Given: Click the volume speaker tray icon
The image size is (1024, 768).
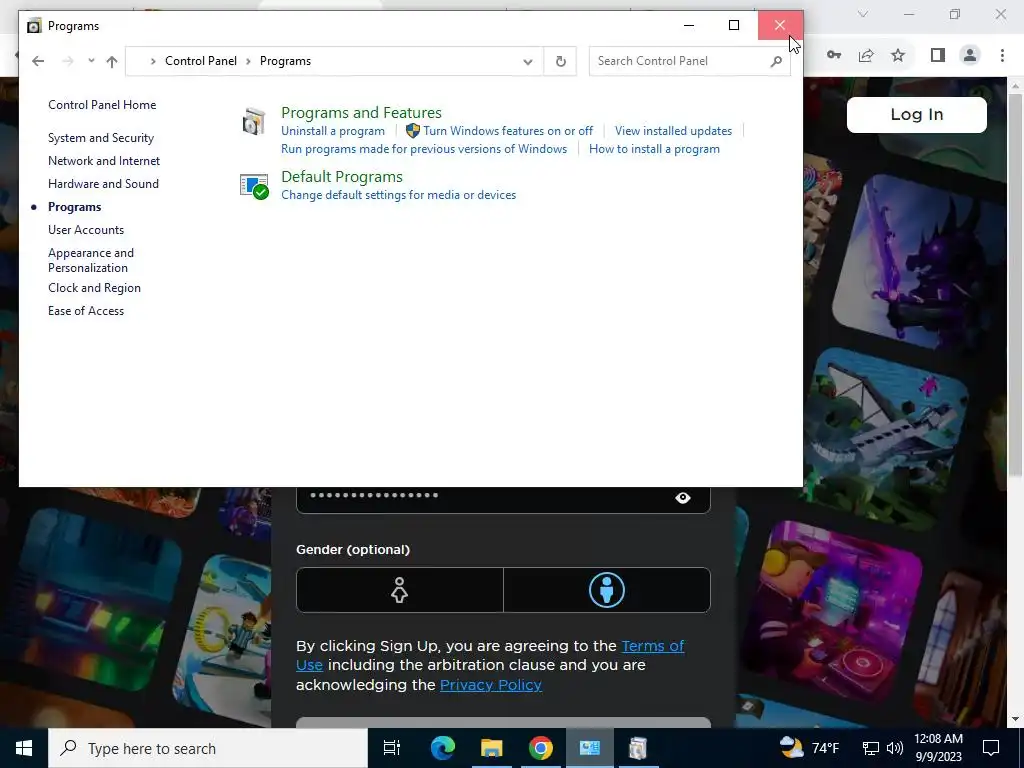Looking at the screenshot, I should pos(895,748).
